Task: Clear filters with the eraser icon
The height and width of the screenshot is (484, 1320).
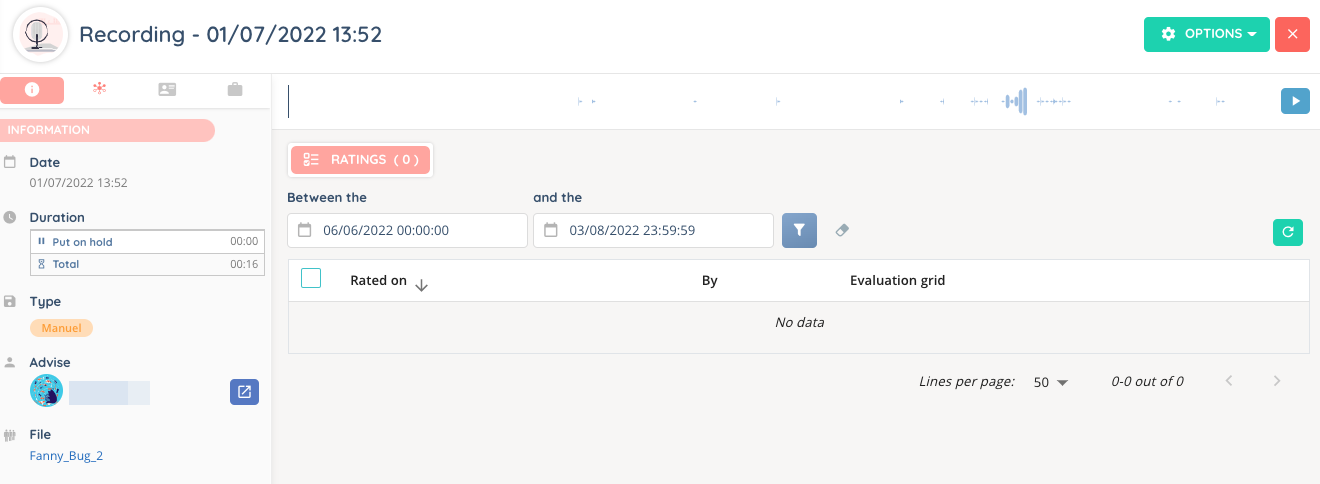Action: point(841,230)
